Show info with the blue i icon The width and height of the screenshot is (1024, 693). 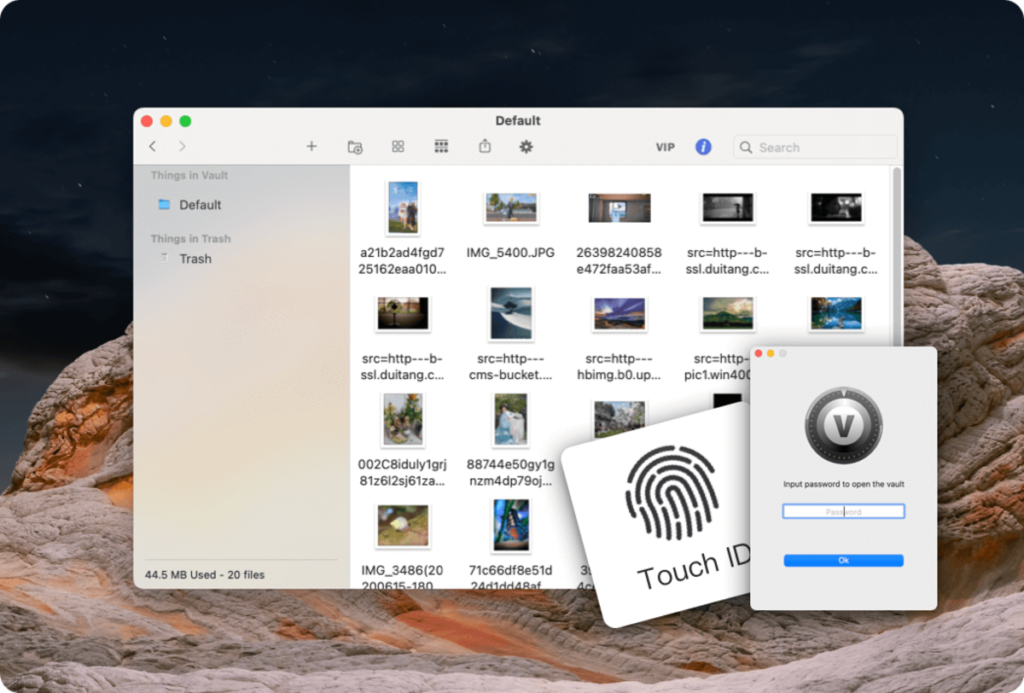[703, 147]
